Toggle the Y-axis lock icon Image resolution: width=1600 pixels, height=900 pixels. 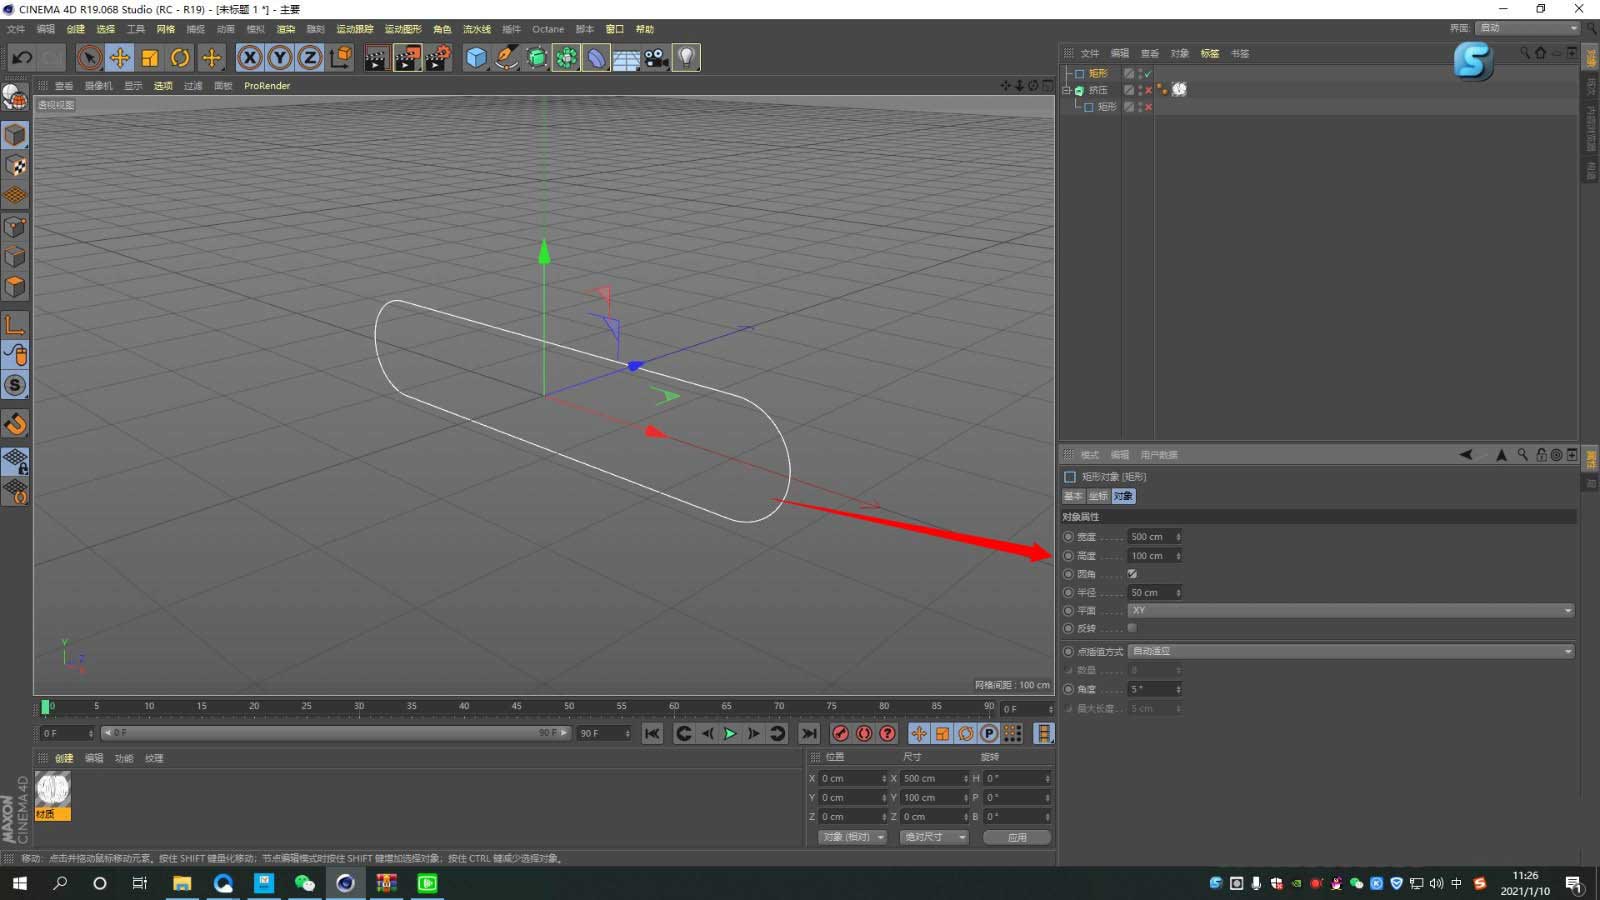click(279, 57)
